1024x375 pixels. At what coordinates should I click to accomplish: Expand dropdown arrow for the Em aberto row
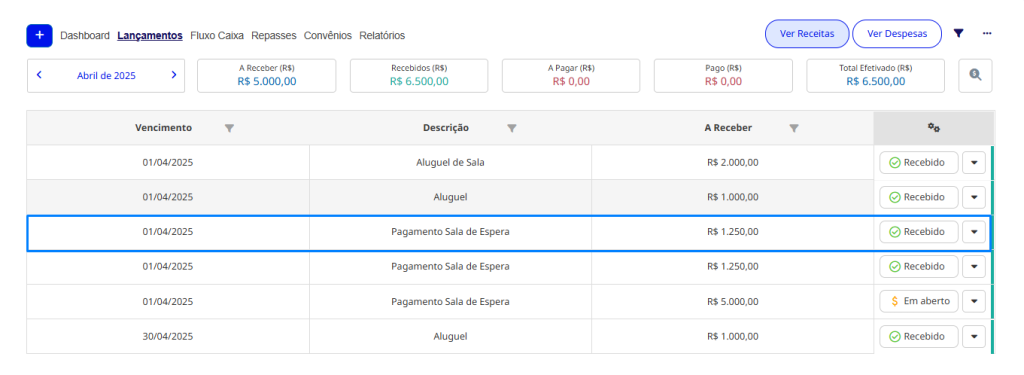974,301
